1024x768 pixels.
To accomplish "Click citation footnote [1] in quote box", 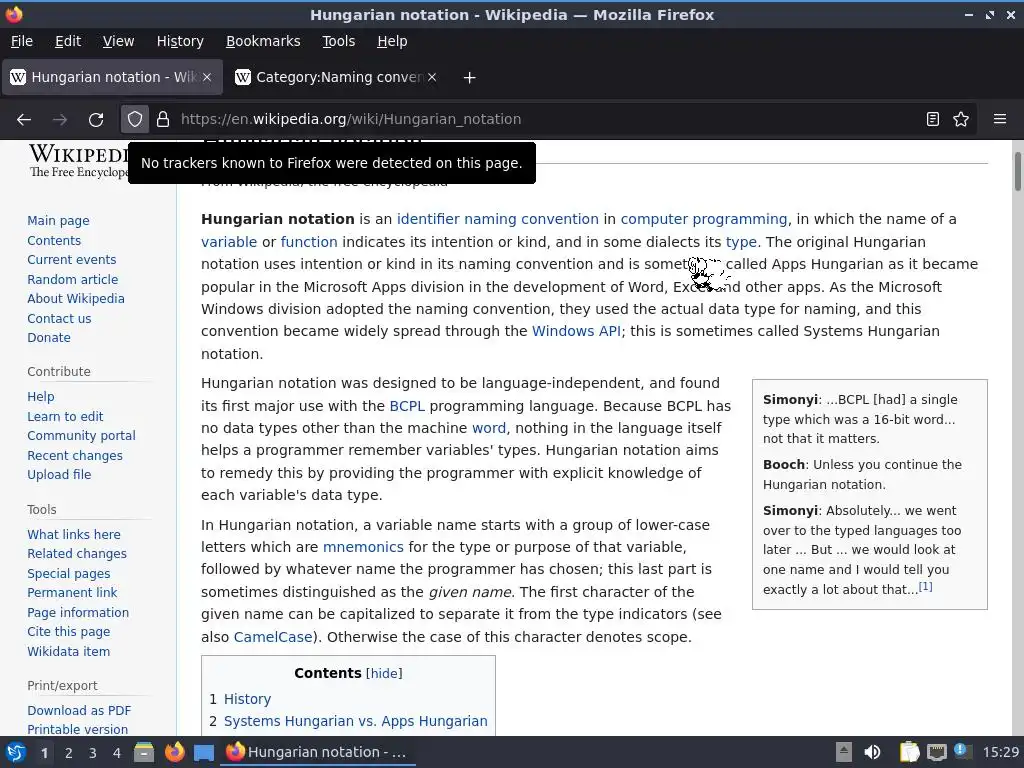I will pyautogui.click(x=925, y=586).
